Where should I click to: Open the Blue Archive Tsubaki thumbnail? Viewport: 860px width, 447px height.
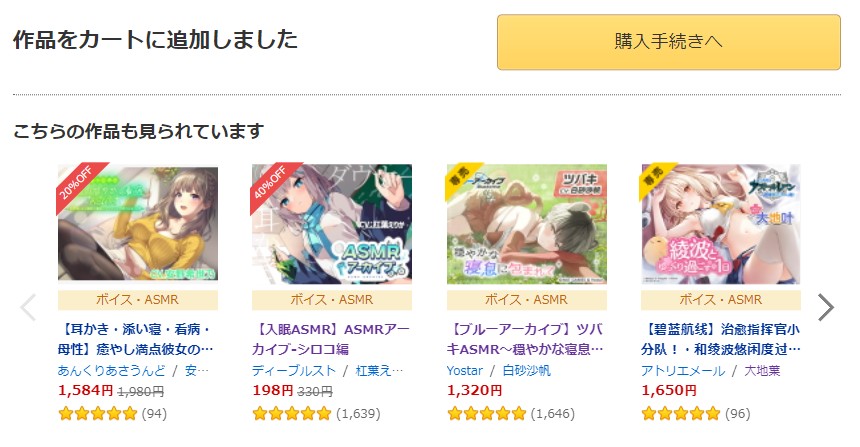526,223
